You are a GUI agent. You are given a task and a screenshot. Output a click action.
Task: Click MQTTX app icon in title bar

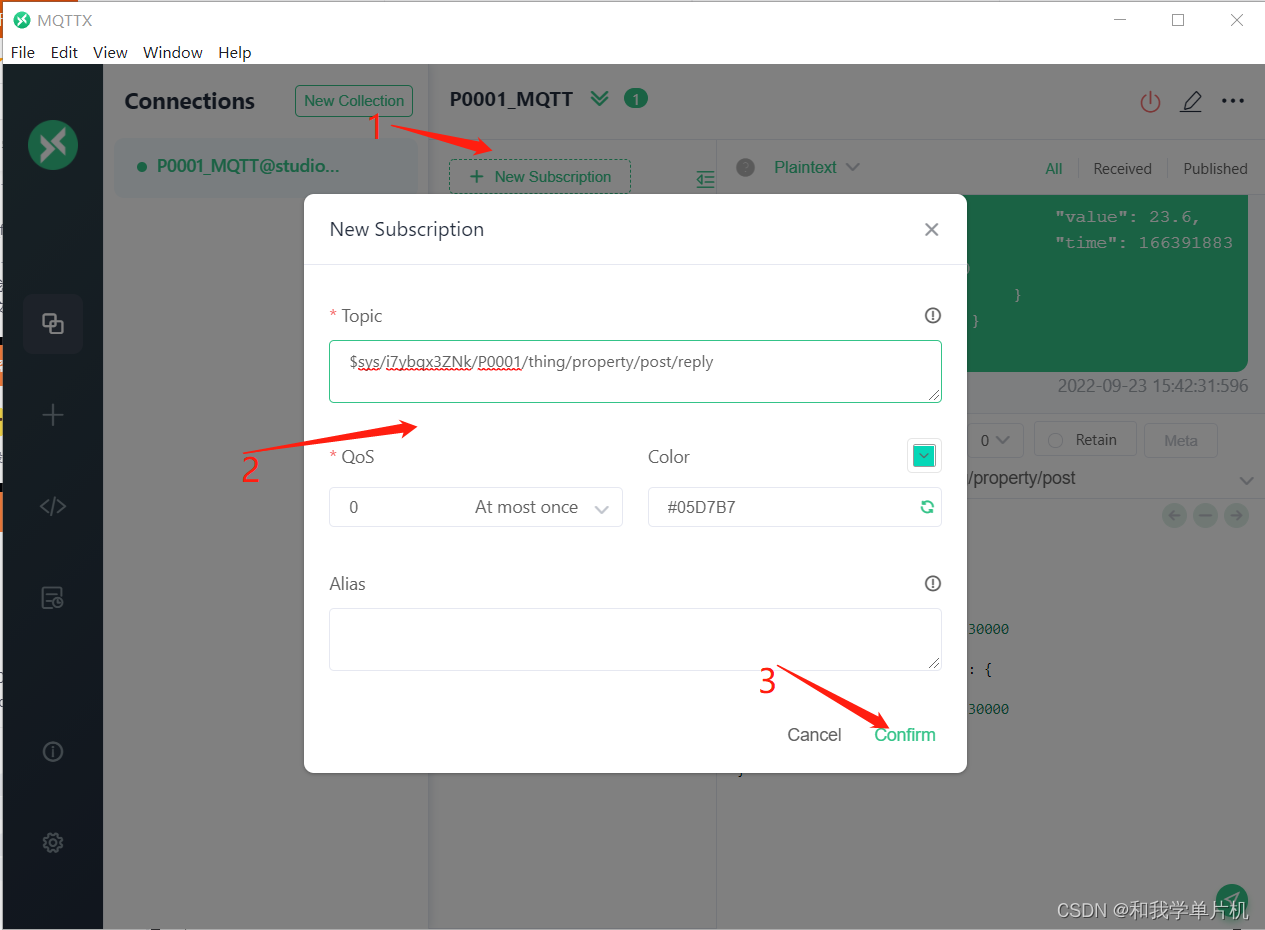(x=22, y=20)
